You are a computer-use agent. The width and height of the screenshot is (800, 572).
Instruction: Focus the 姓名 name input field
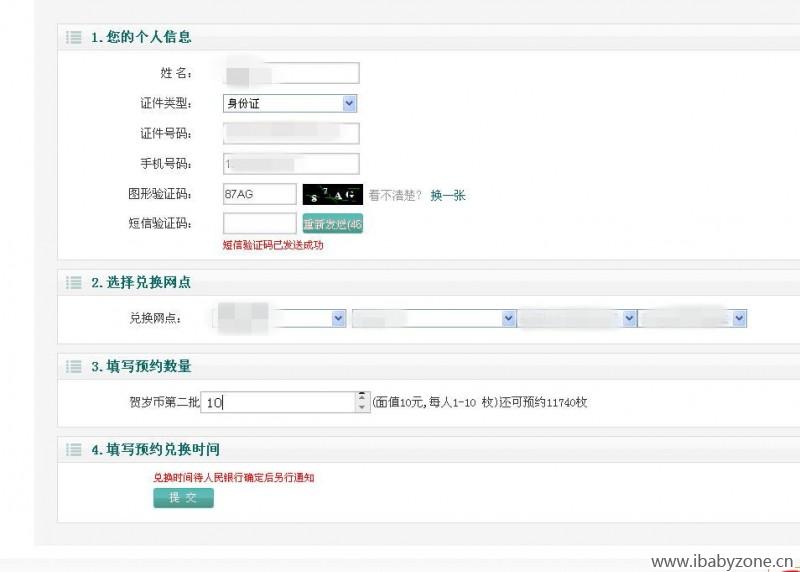tap(290, 73)
